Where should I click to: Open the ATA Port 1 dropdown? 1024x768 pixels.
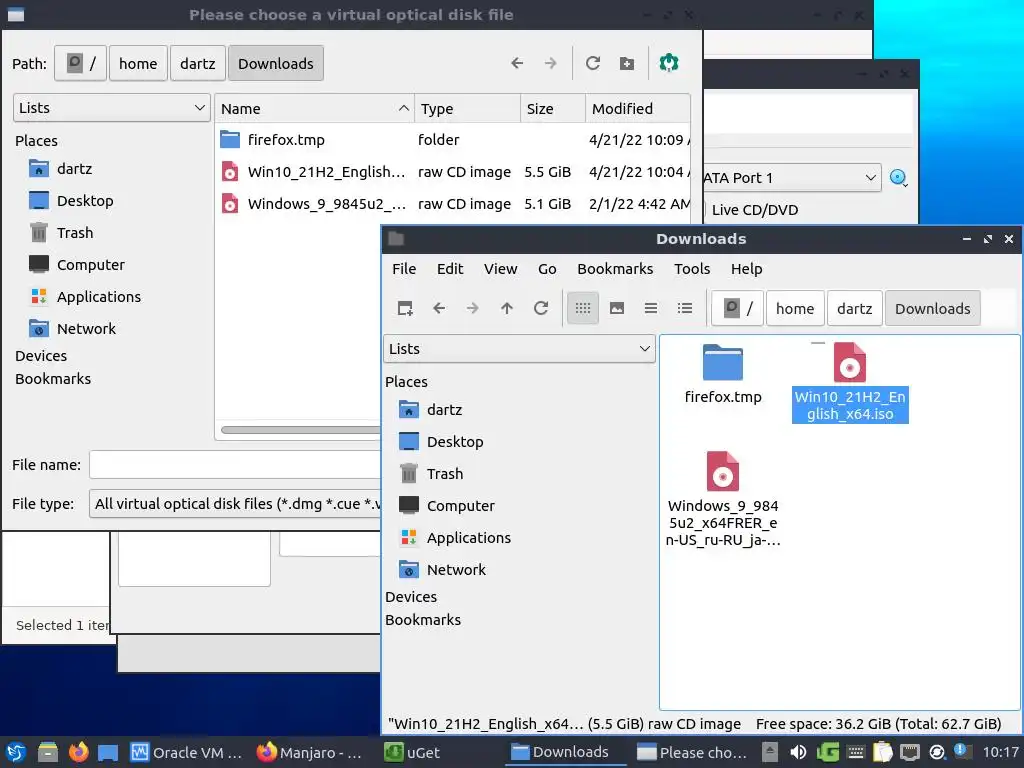coord(792,178)
